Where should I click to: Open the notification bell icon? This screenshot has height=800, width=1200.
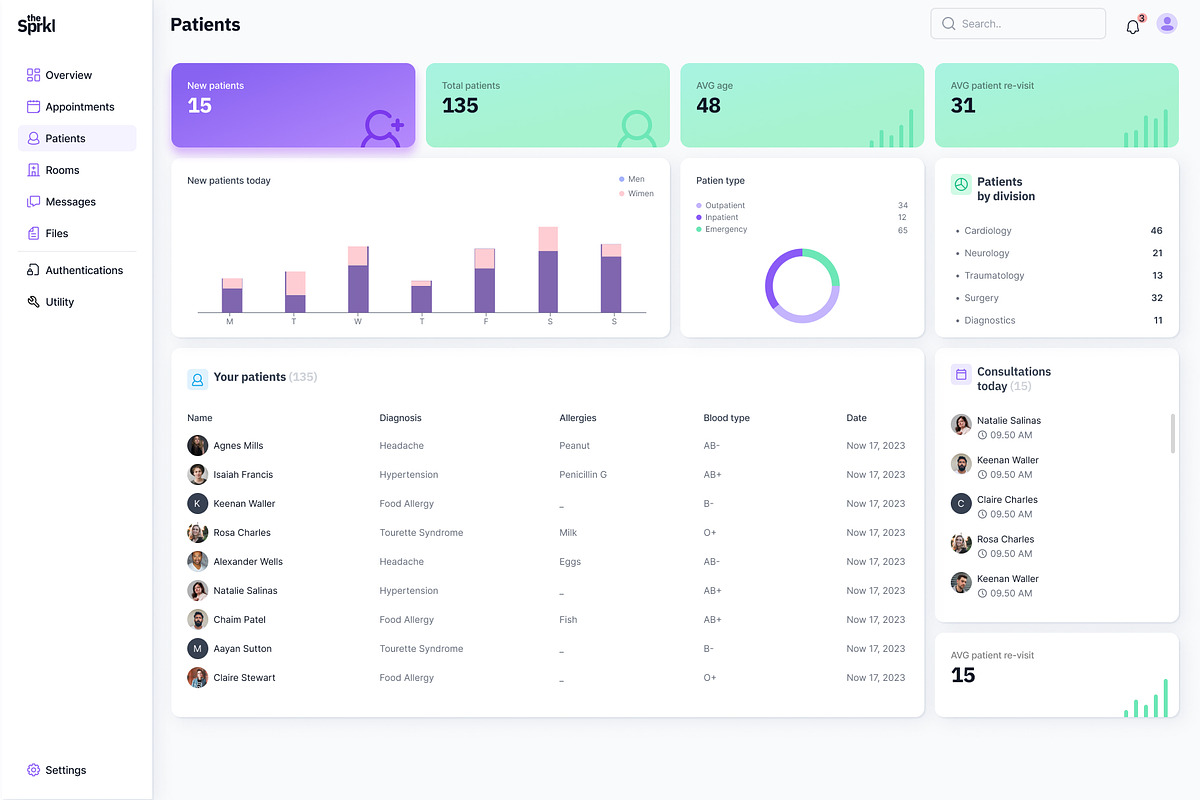pyautogui.click(x=1132, y=25)
